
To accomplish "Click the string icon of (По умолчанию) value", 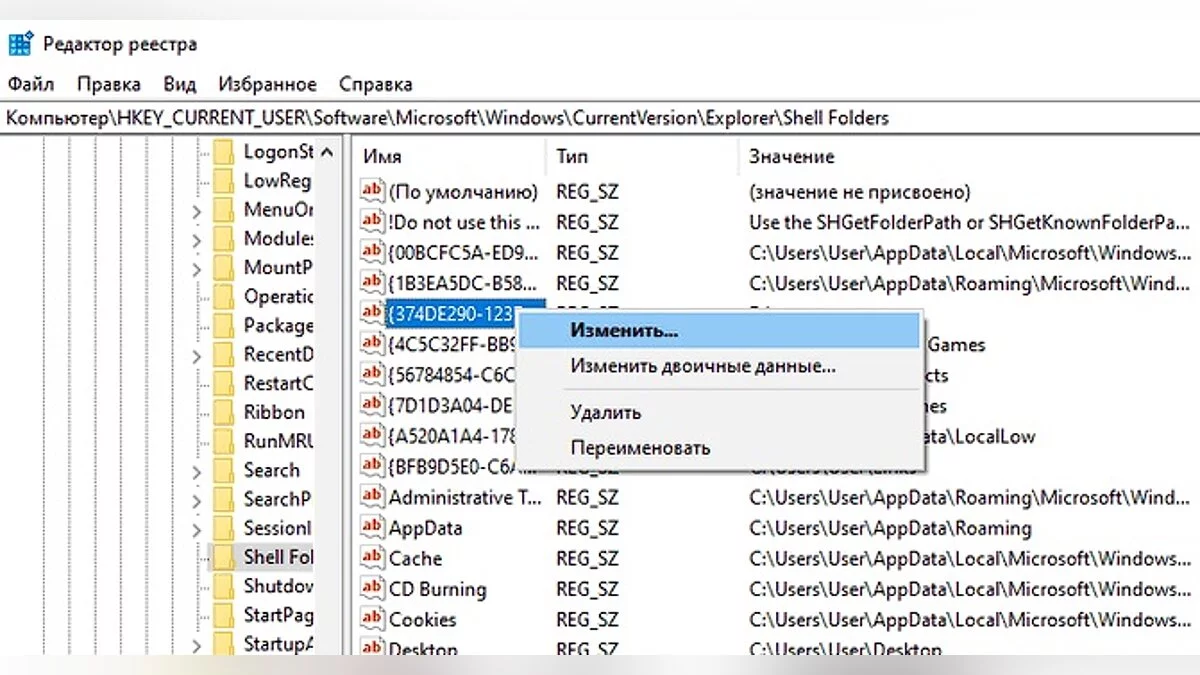I will (373, 191).
